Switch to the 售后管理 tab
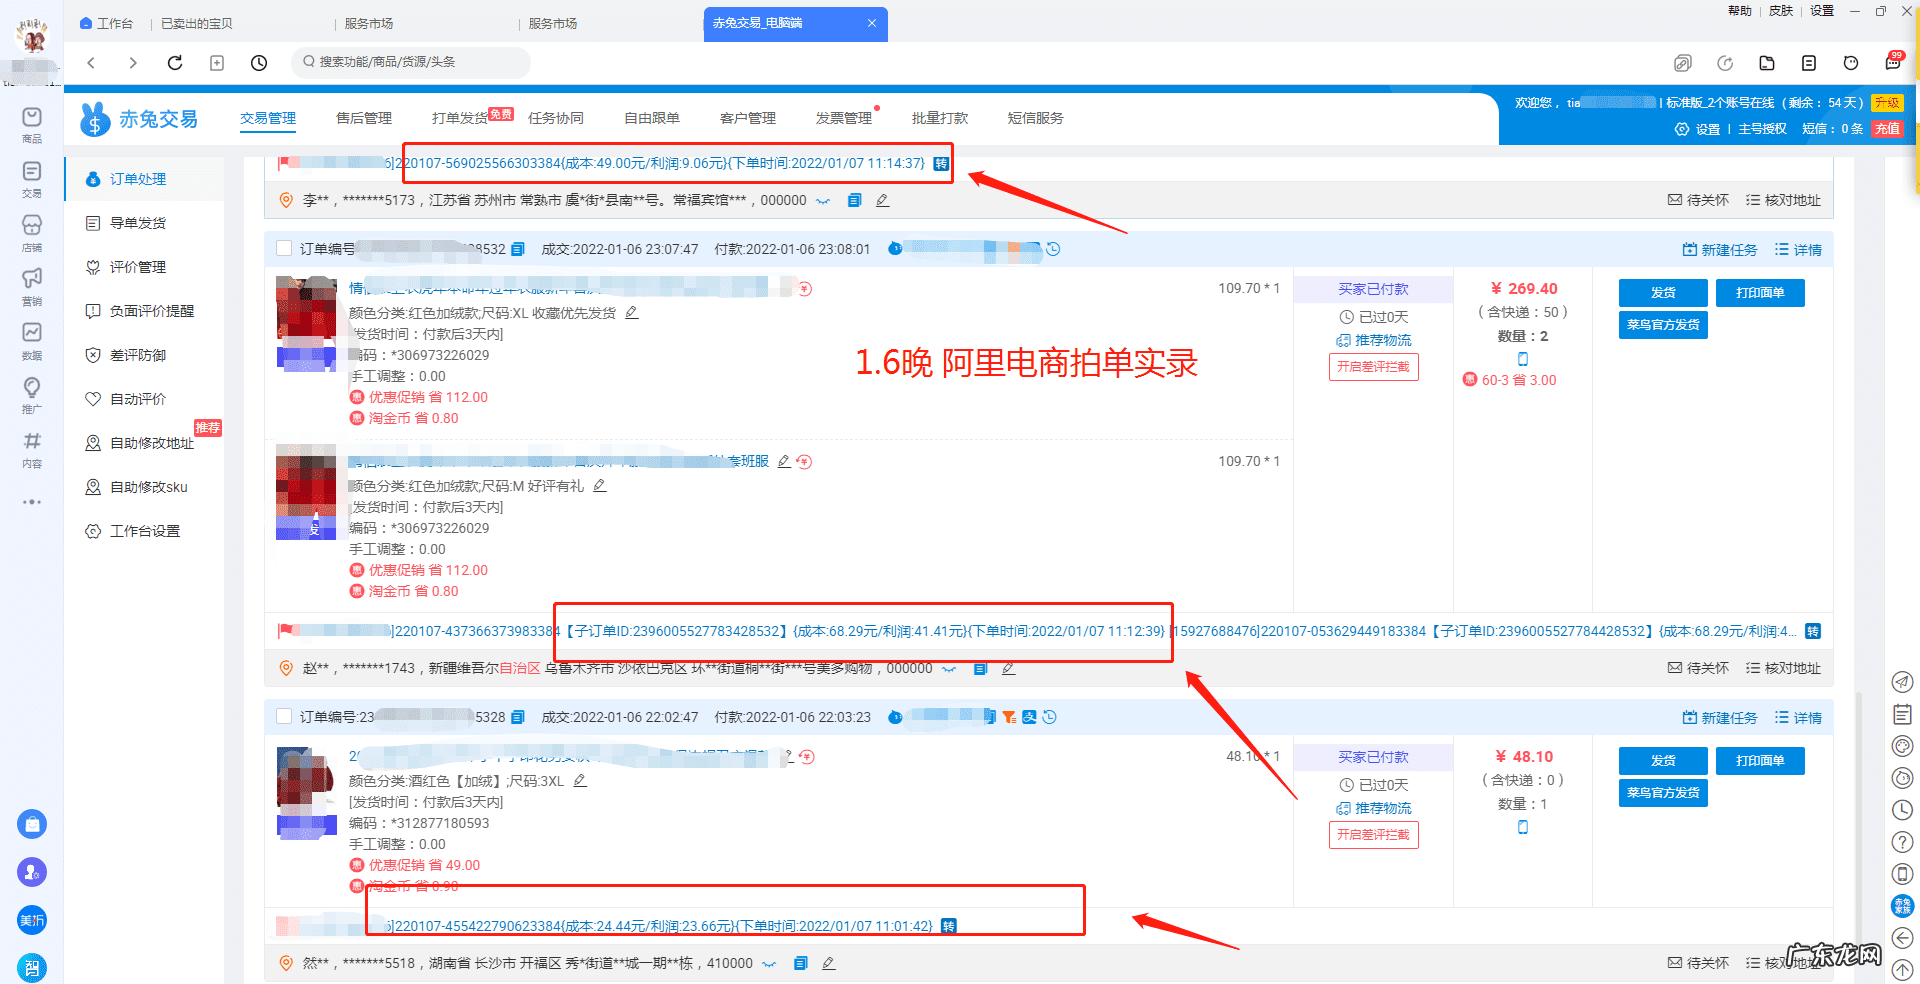This screenshot has width=1920, height=984. point(363,118)
